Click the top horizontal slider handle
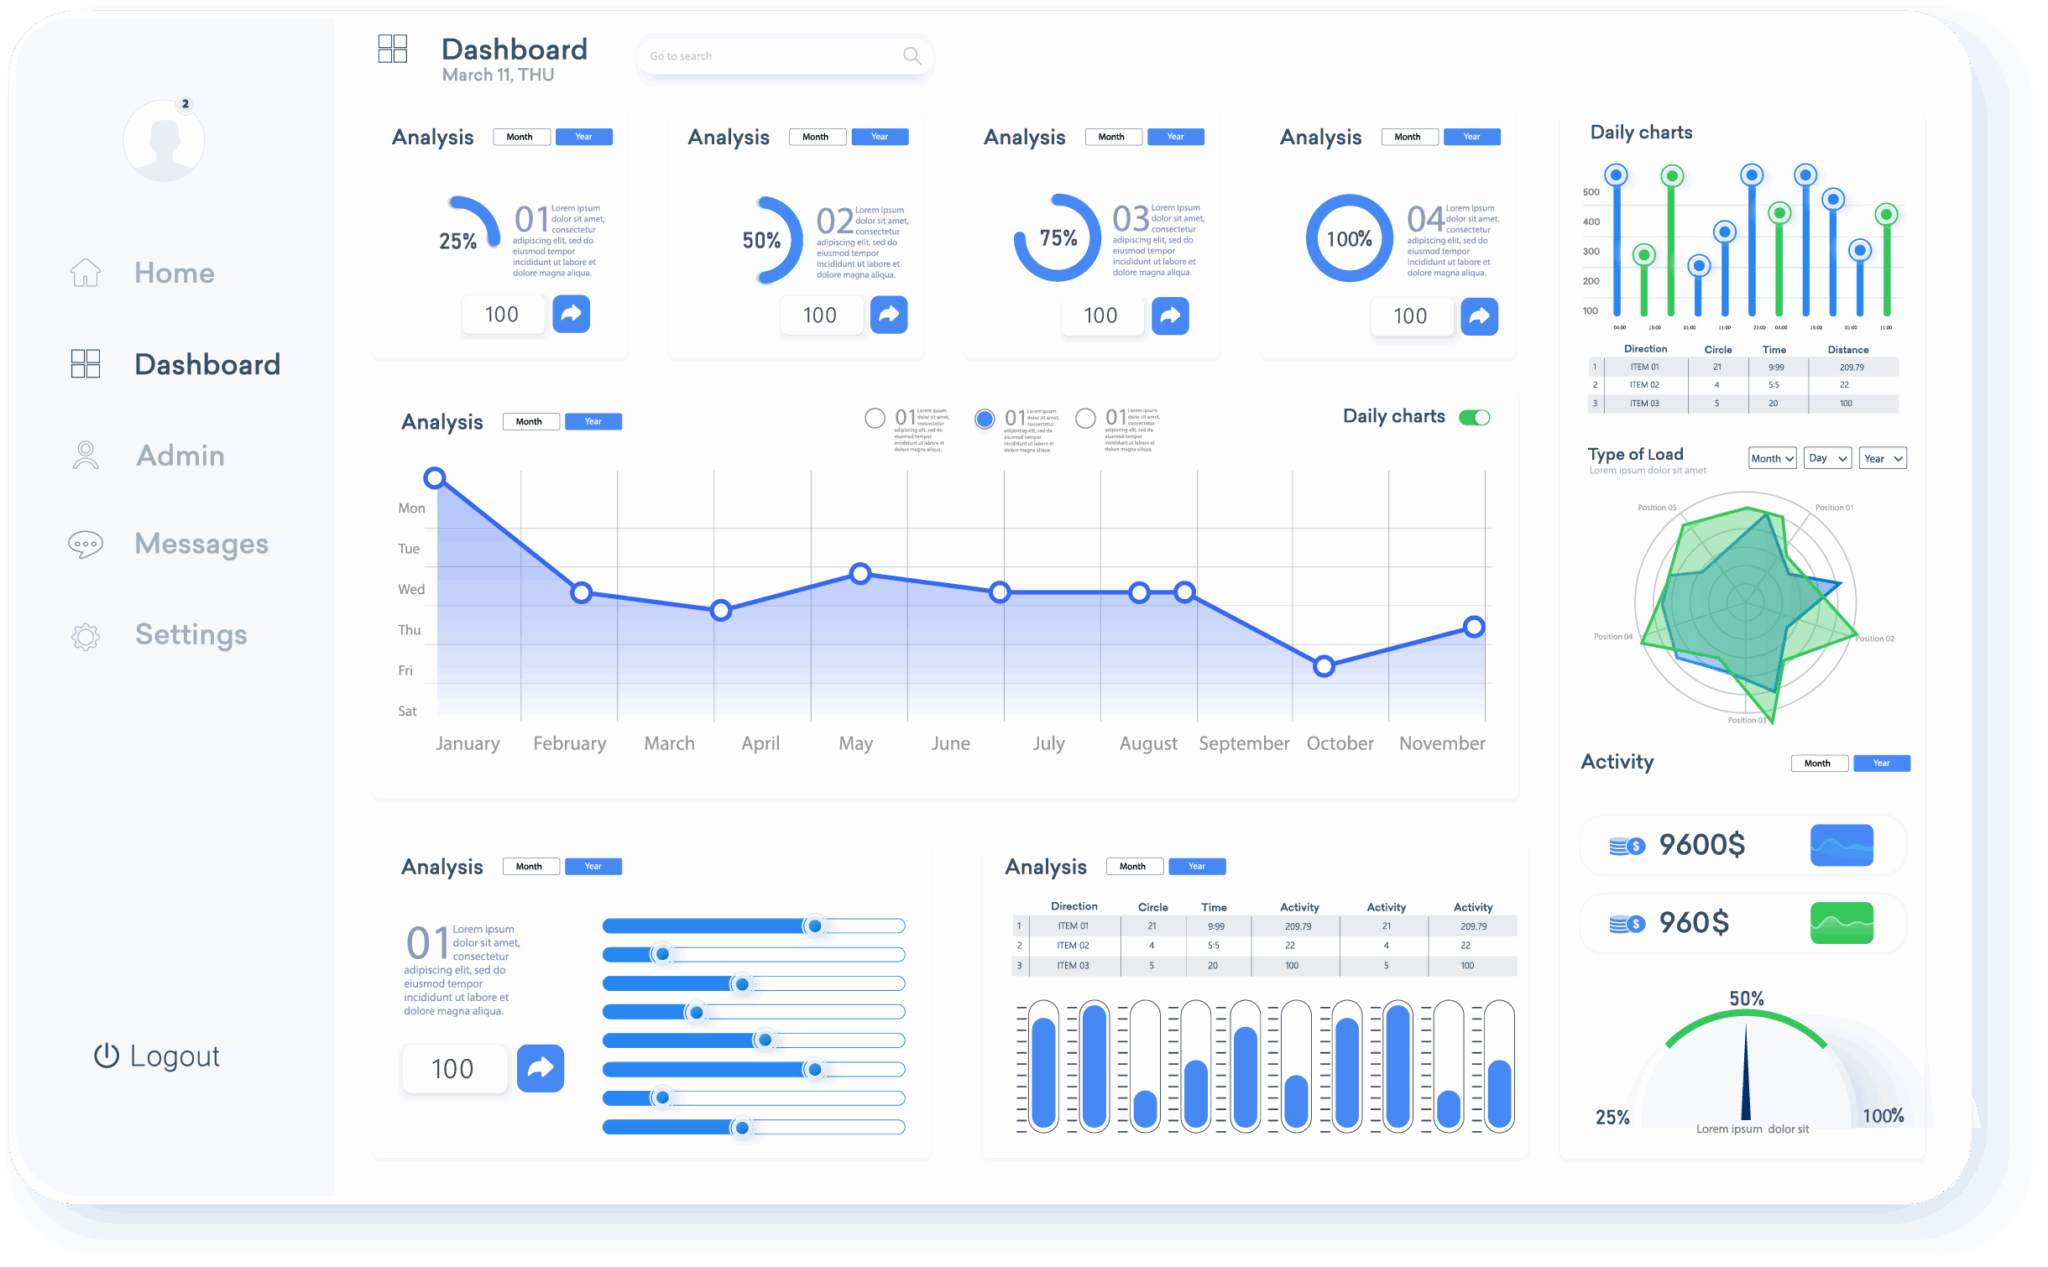 point(815,926)
